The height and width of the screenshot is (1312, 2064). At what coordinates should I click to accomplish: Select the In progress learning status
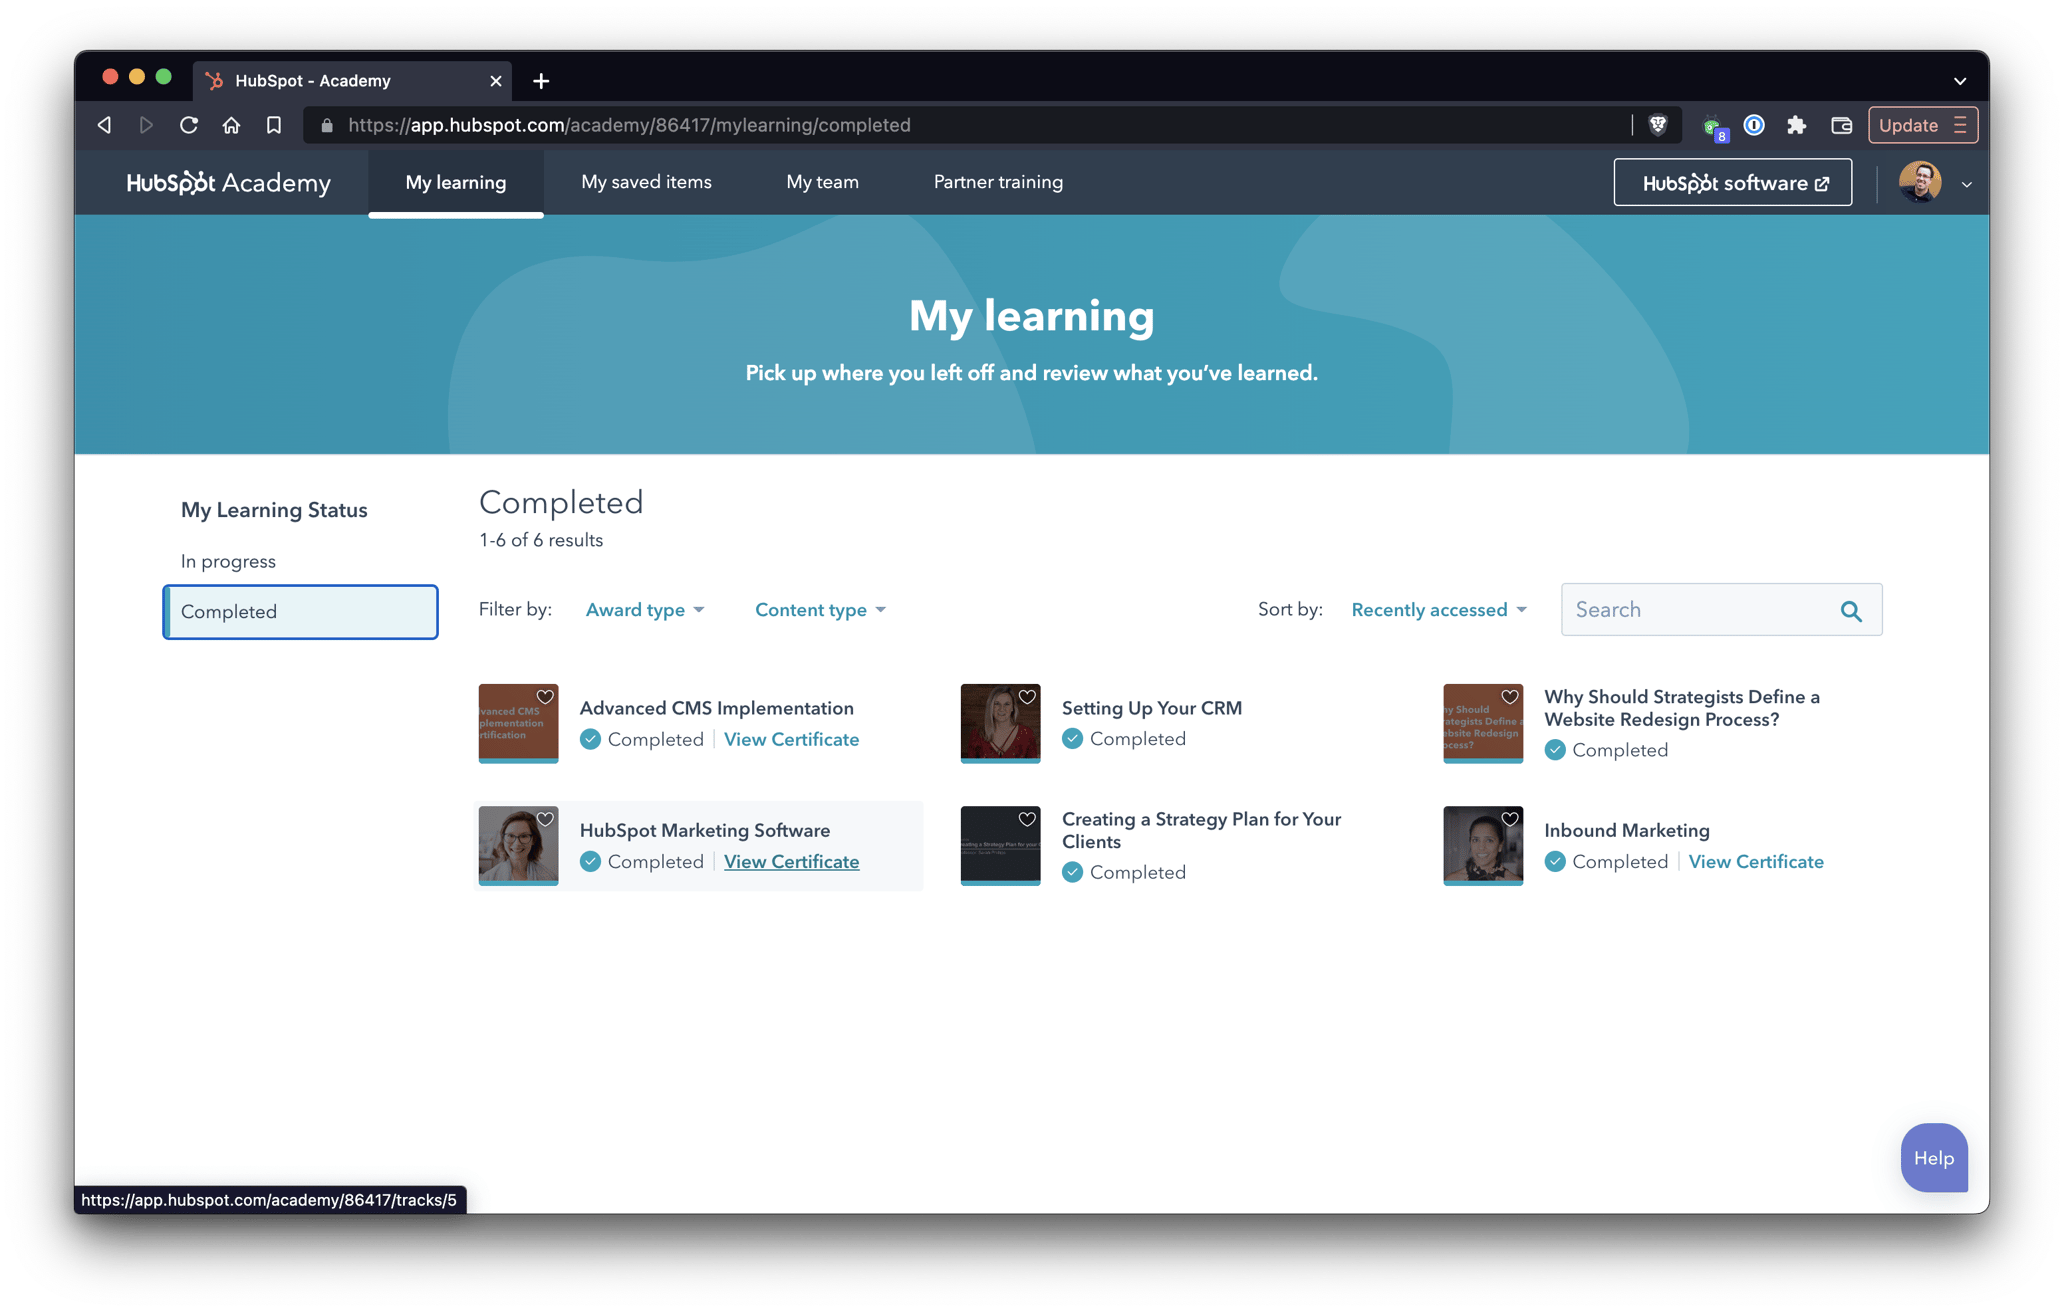(228, 561)
